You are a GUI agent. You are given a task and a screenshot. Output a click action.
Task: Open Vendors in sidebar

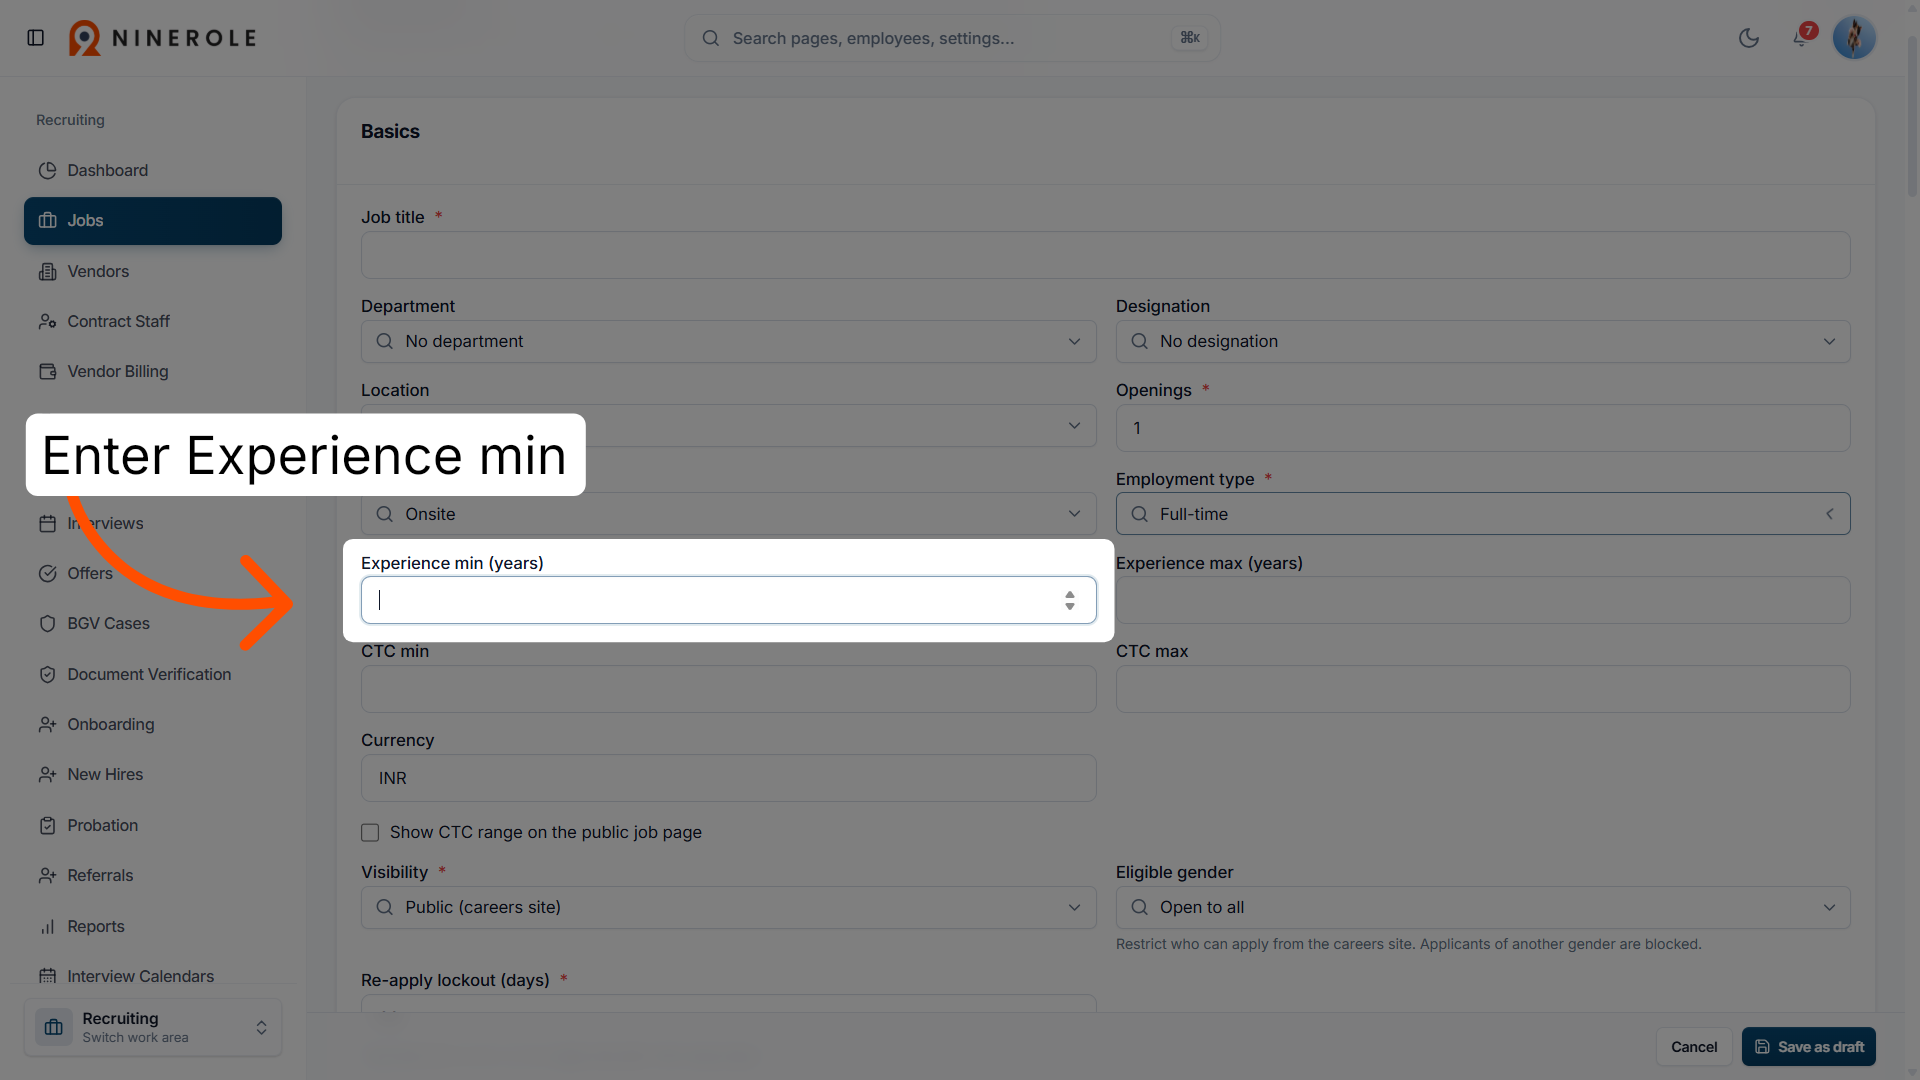coord(153,271)
